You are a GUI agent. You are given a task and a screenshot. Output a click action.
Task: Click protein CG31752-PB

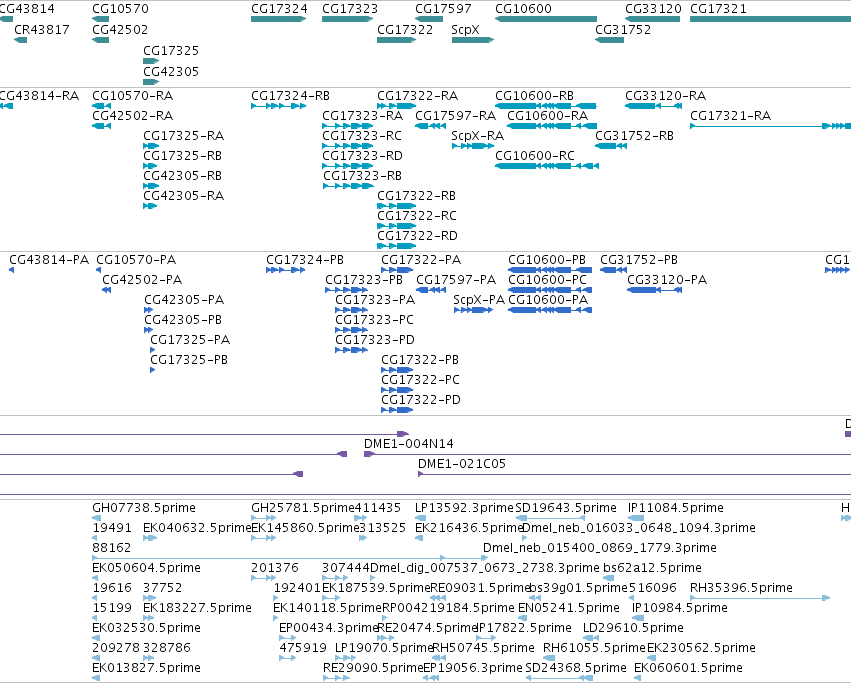(639, 260)
